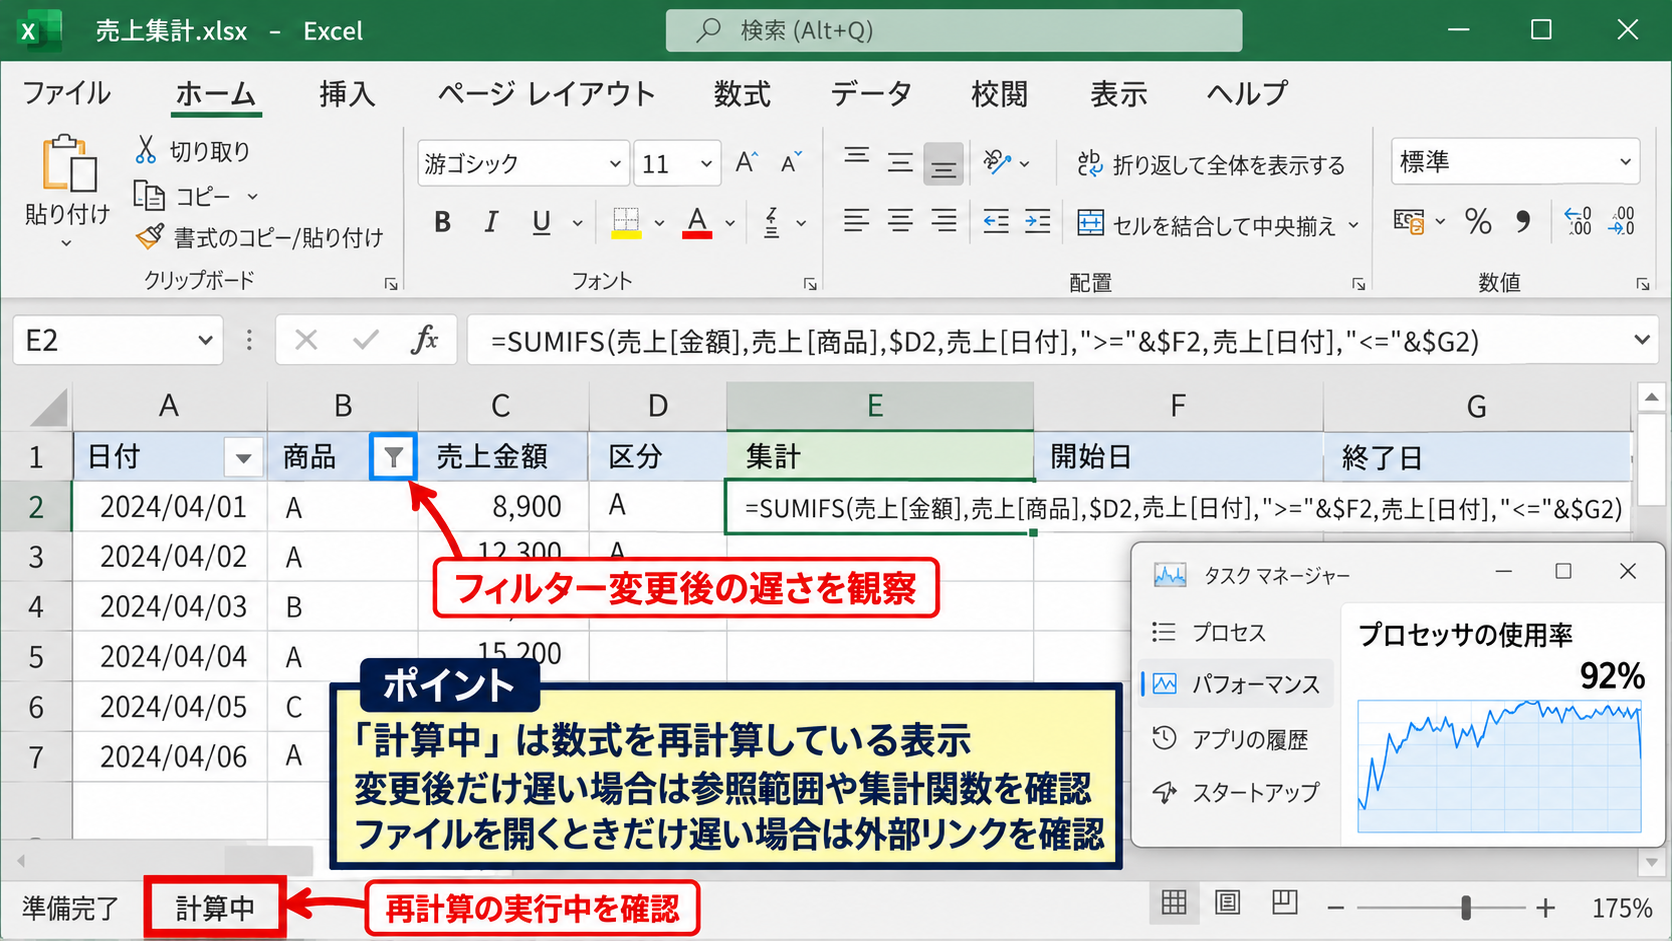Image resolution: width=1672 pixels, height=941 pixels.
Task: Click the search box 検索 (Alt+Q)
Action: (954, 30)
